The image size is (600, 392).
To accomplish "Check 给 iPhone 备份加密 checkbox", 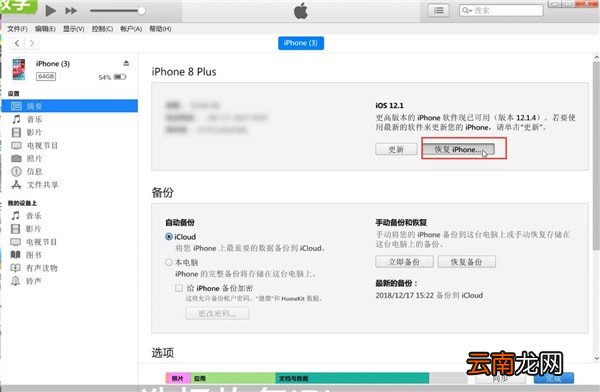I will tap(179, 288).
